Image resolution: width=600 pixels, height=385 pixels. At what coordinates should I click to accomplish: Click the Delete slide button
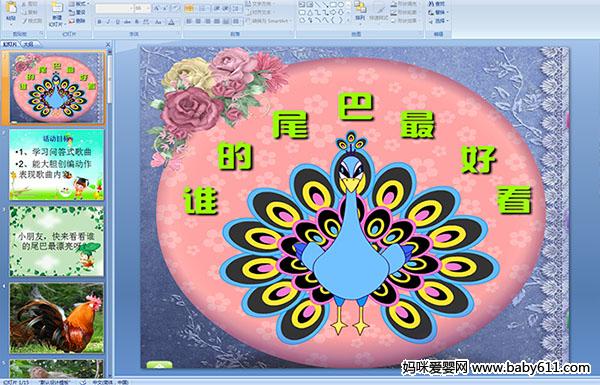pos(78,21)
